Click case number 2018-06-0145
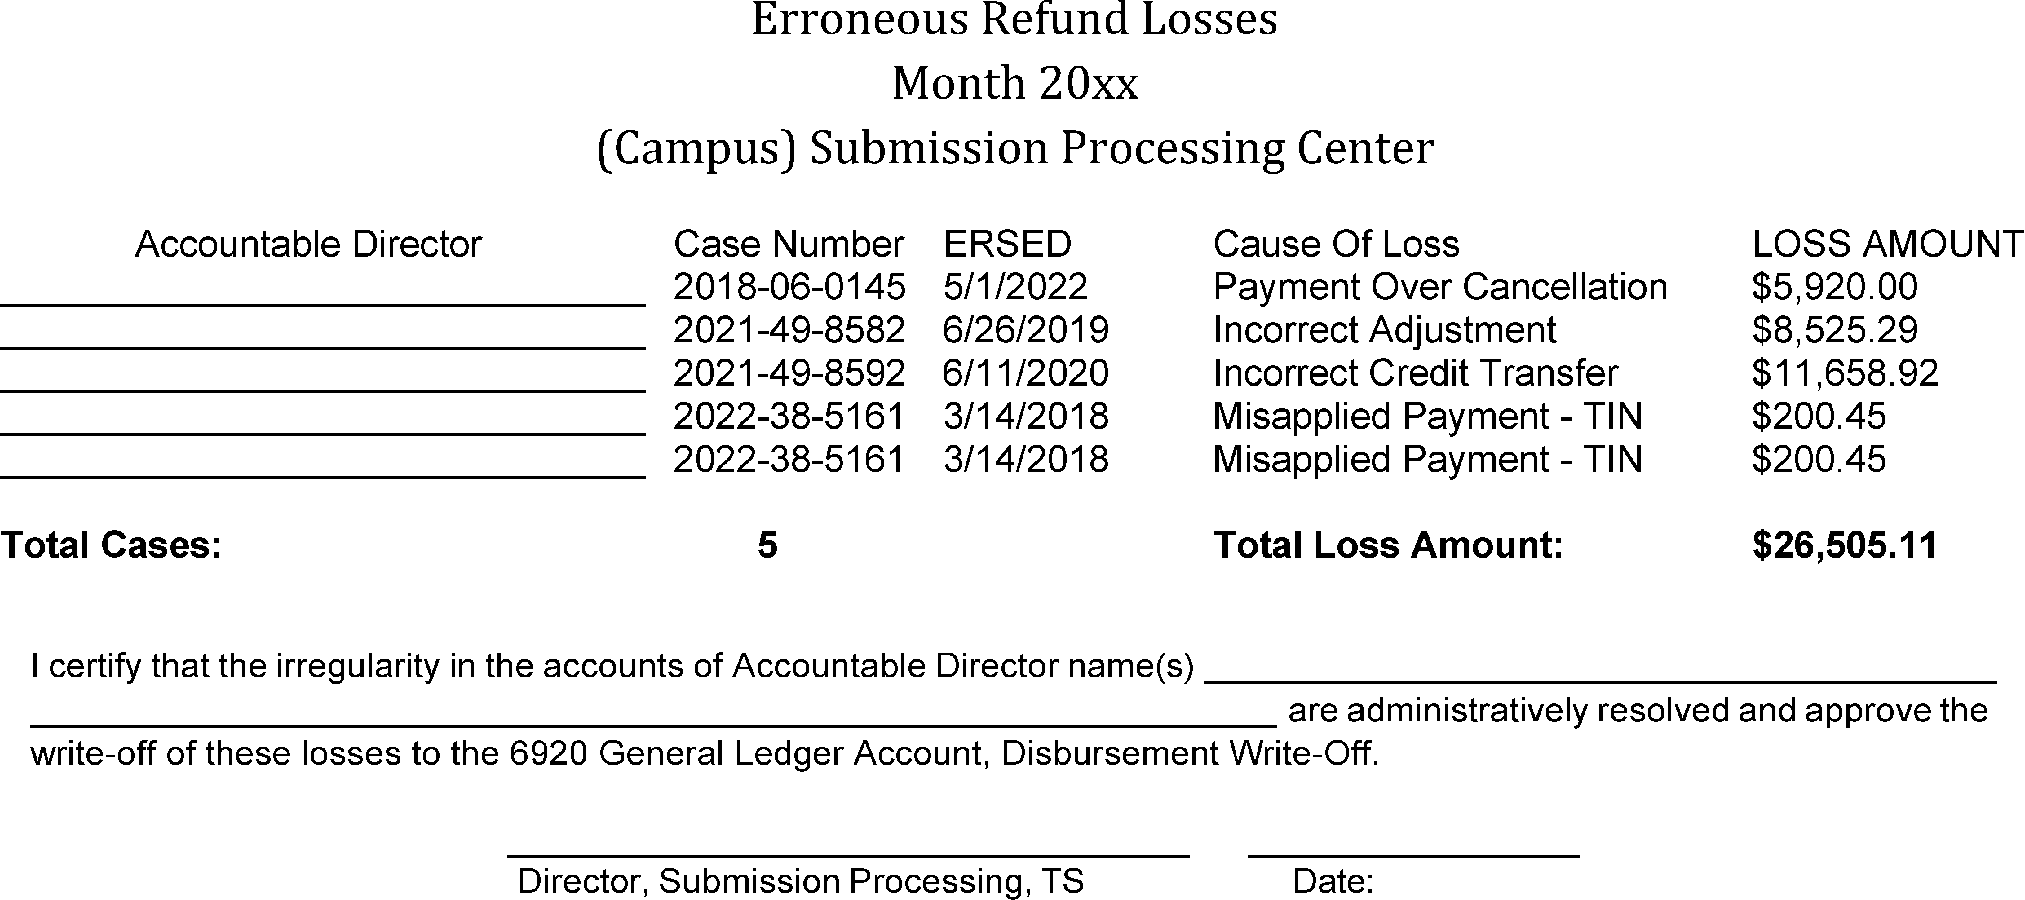Image resolution: width=2025 pixels, height=900 pixels. (x=788, y=287)
